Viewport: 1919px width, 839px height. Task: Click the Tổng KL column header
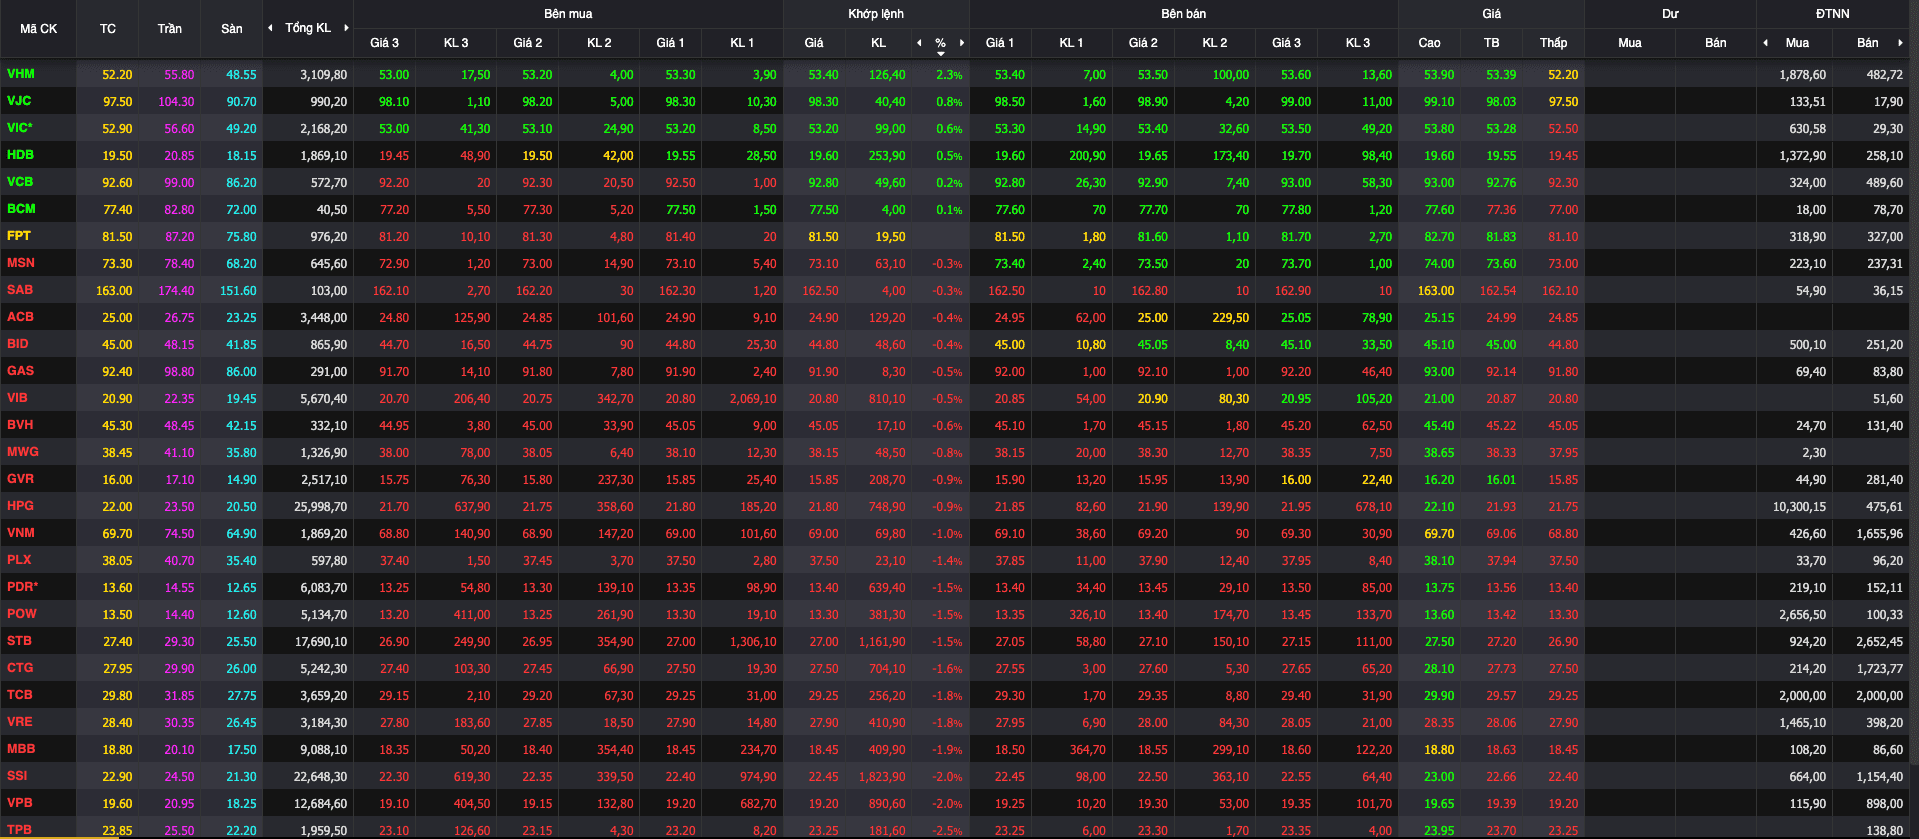(x=308, y=28)
